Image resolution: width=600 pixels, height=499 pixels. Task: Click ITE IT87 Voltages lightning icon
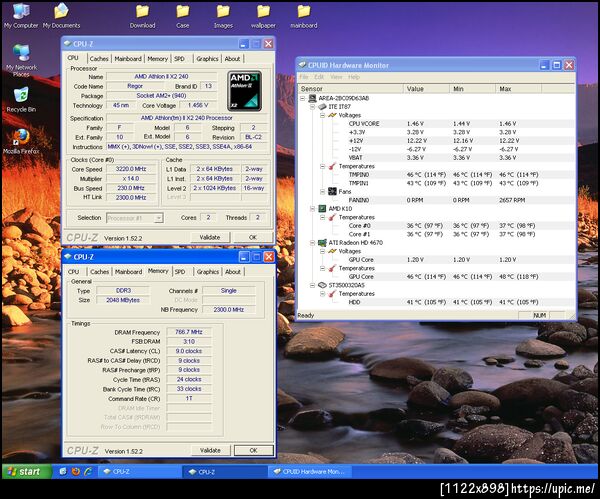[332, 115]
